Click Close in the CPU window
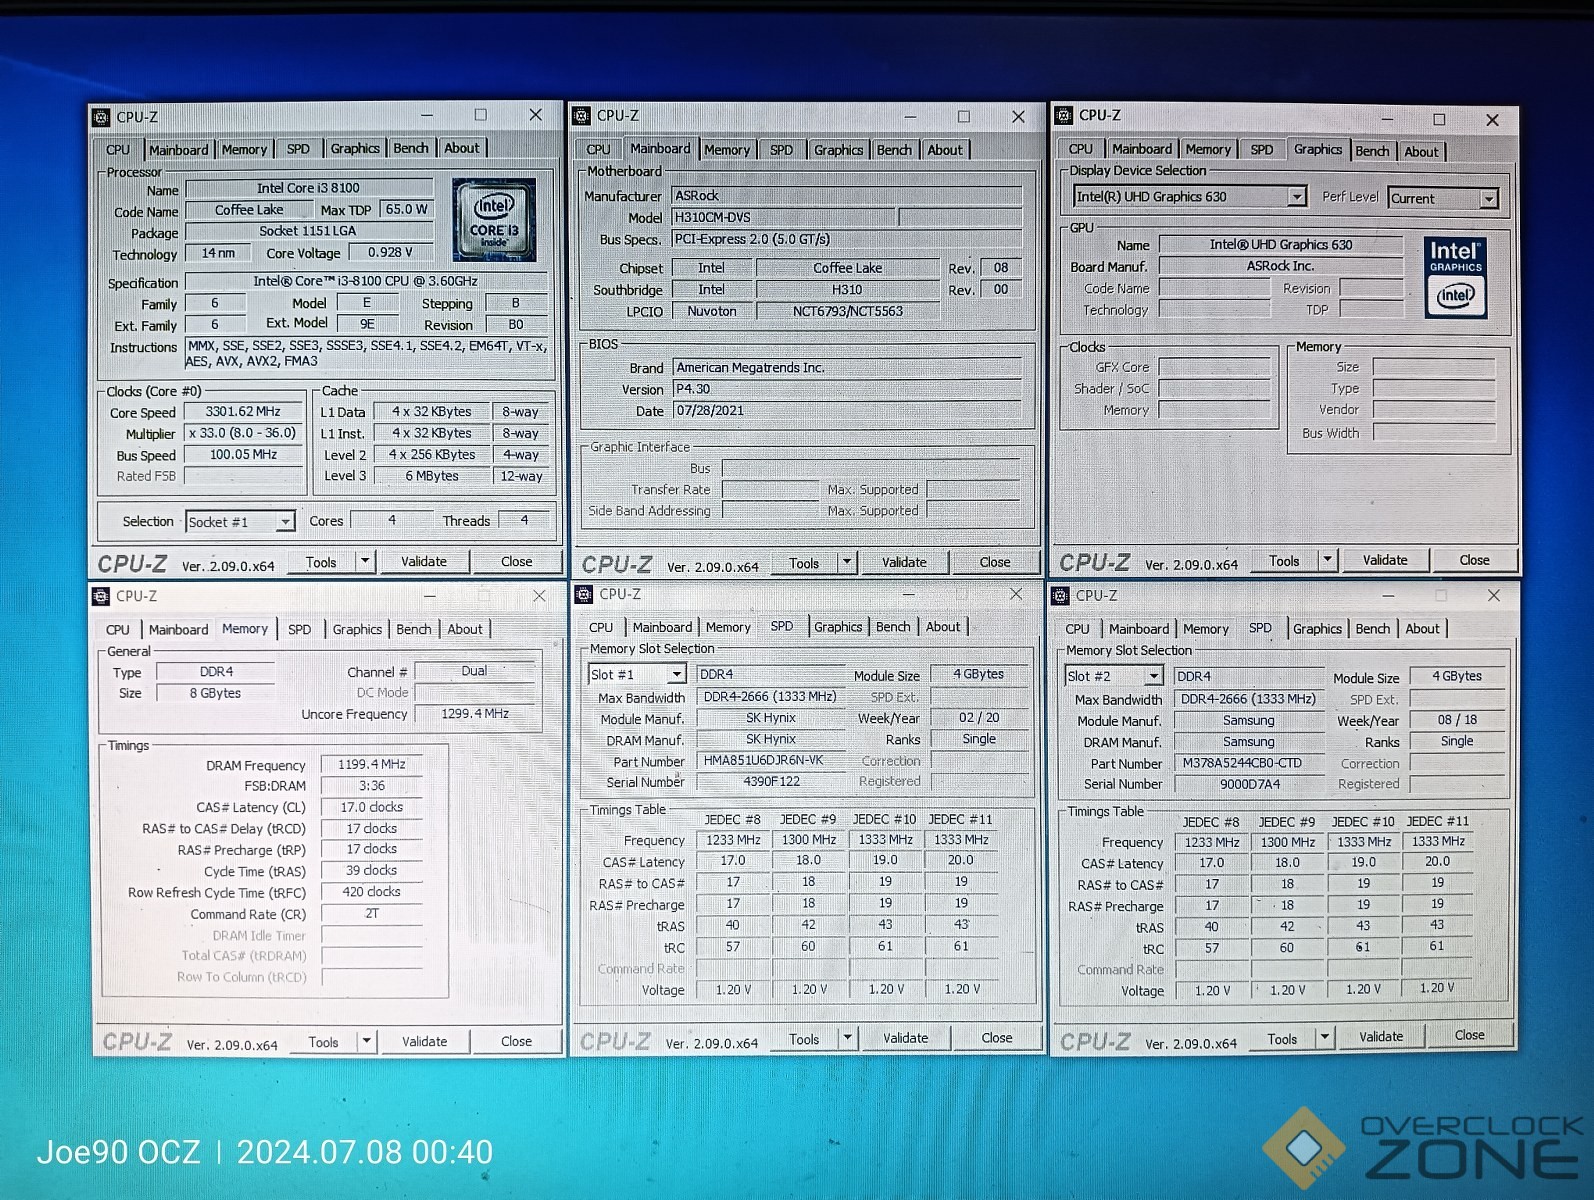The width and height of the screenshot is (1594, 1200). [516, 561]
